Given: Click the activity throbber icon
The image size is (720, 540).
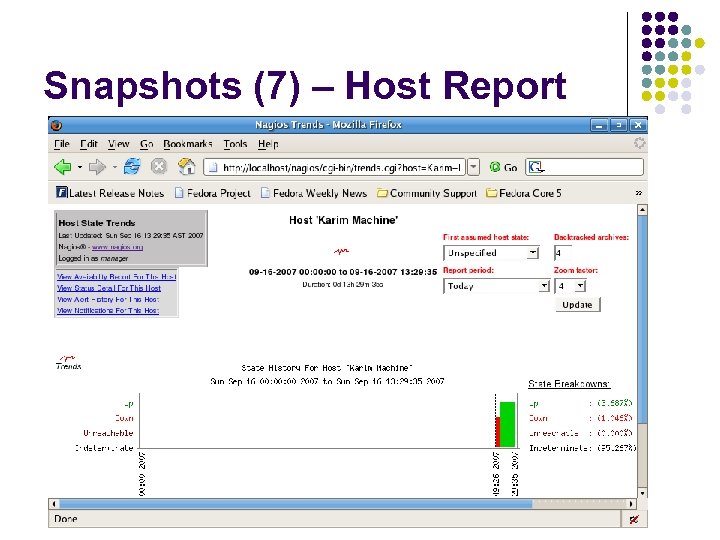Looking at the screenshot, I should [x=639, y=143].
